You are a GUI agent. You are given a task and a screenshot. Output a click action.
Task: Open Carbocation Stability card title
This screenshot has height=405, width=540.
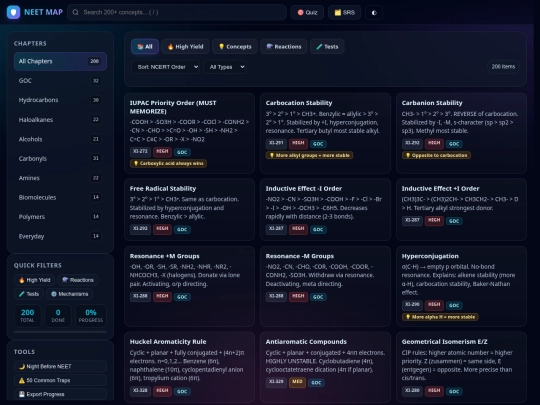point(299,103)
